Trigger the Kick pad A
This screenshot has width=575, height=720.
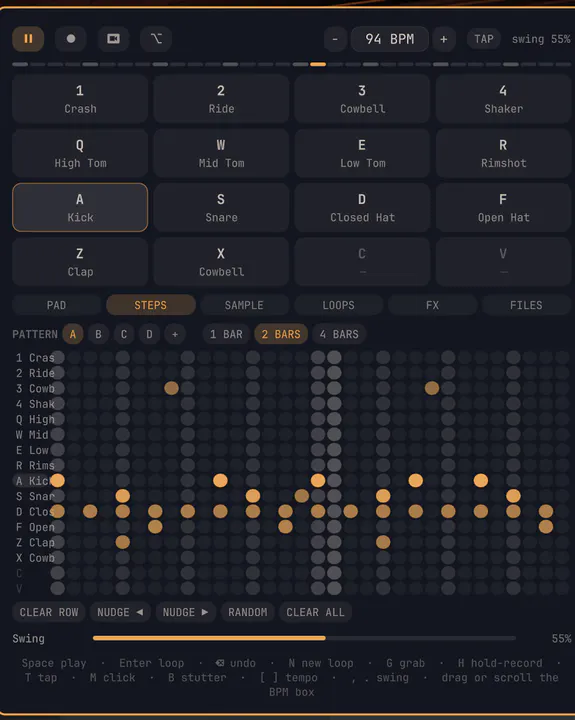pos(80,208)
